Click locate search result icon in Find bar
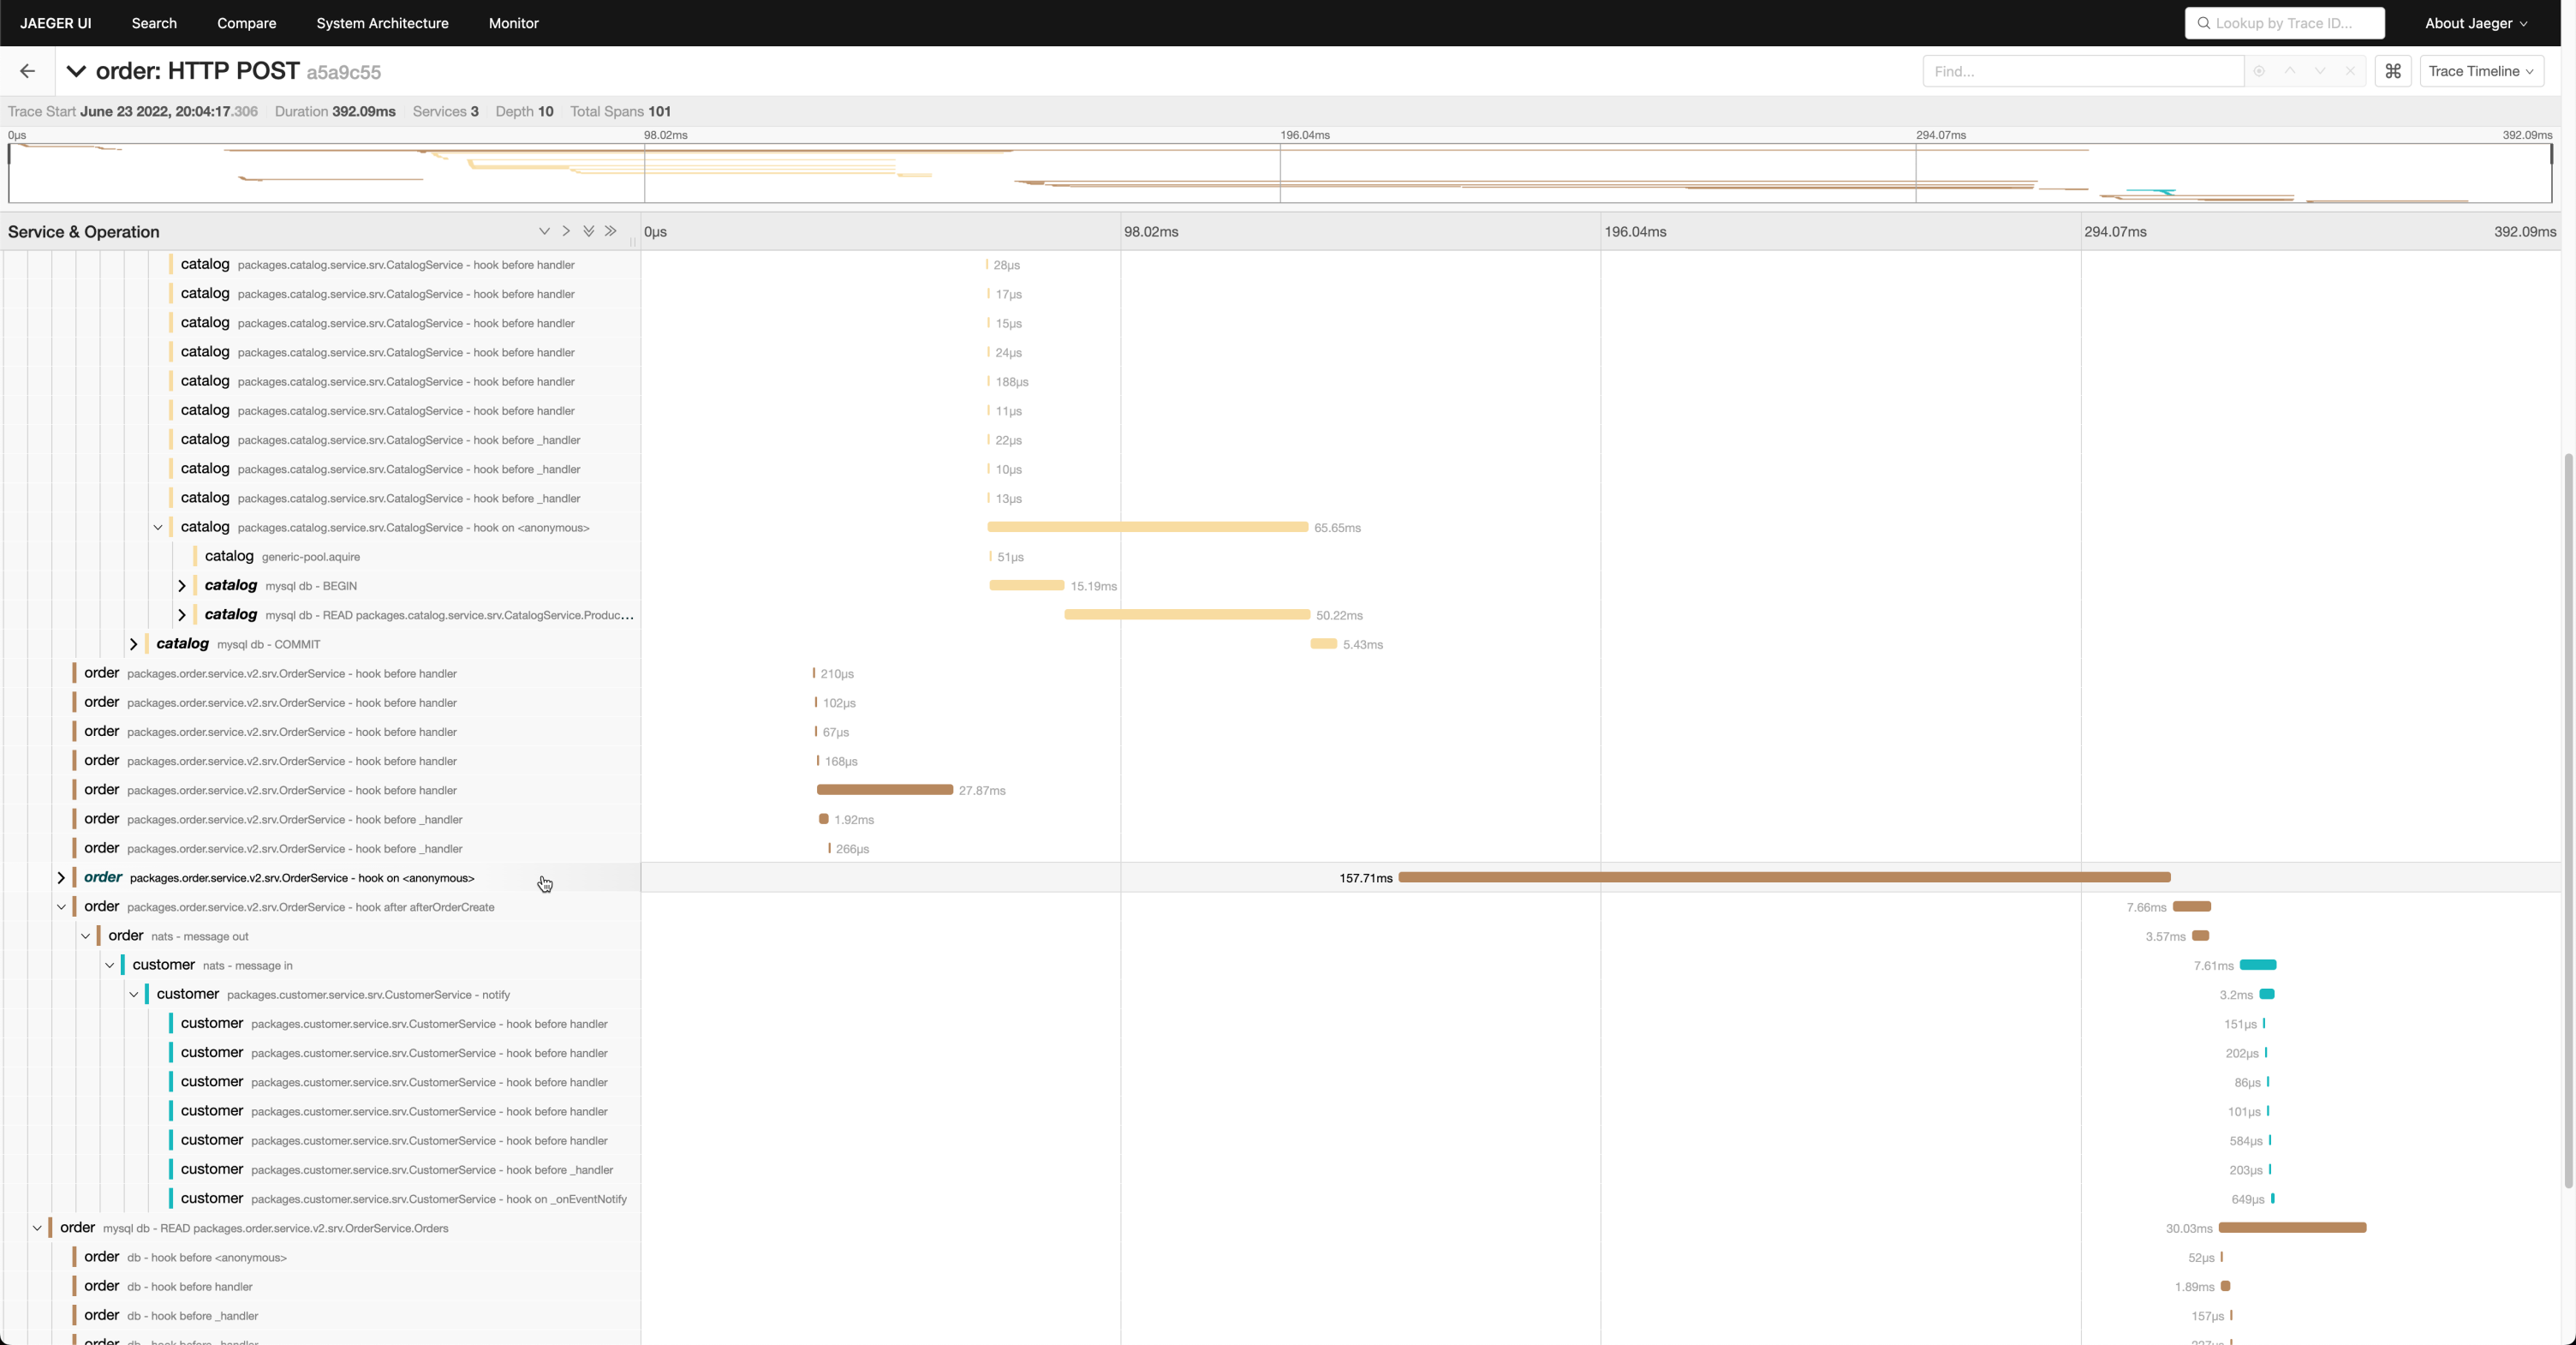The image size is (2576, 1345). coord(2259,71)
